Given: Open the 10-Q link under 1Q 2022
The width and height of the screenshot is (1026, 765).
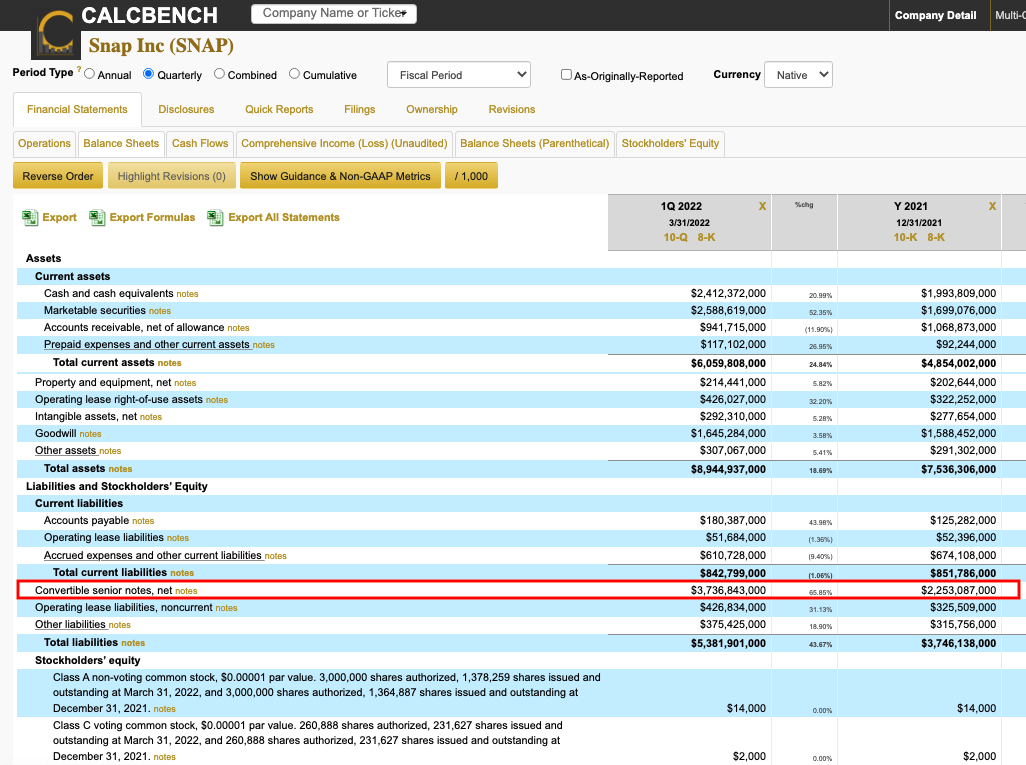Looking at the screenshot, I should [675, 237].
